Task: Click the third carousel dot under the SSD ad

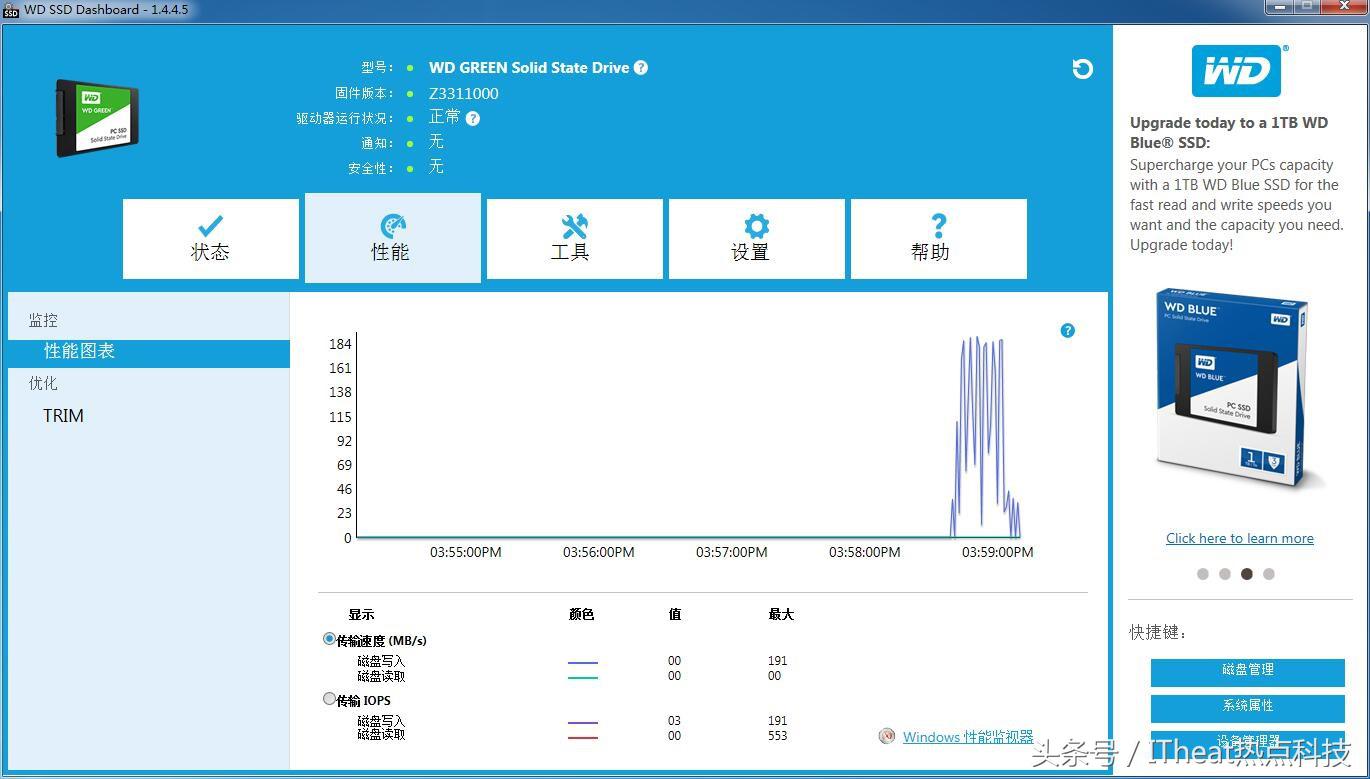Action: tap(1246, 573)
